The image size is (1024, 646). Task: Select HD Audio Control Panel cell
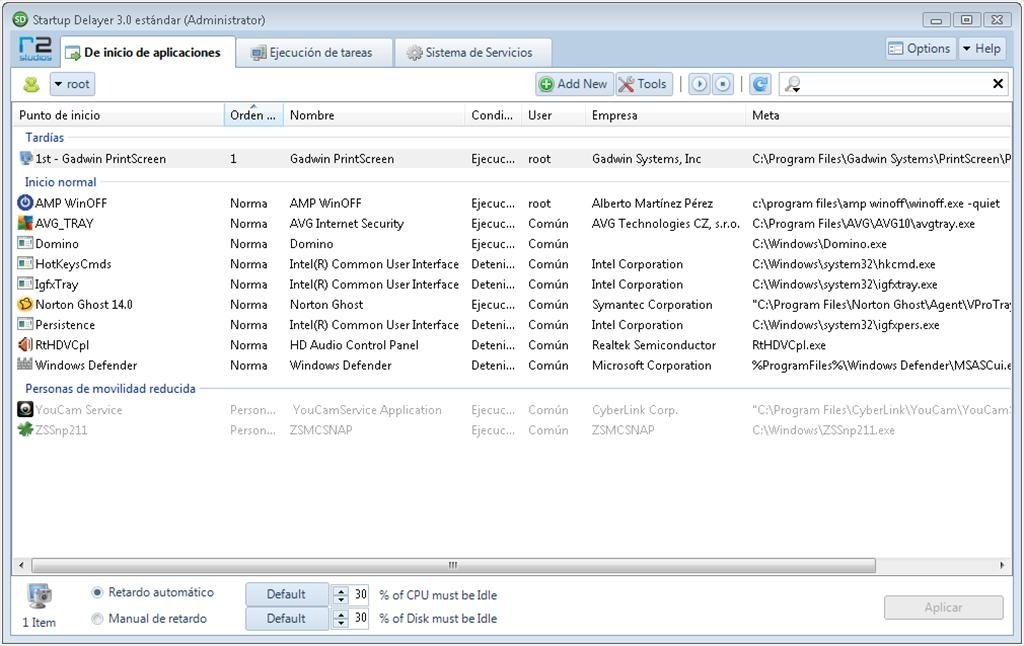(x=354, y=345)
